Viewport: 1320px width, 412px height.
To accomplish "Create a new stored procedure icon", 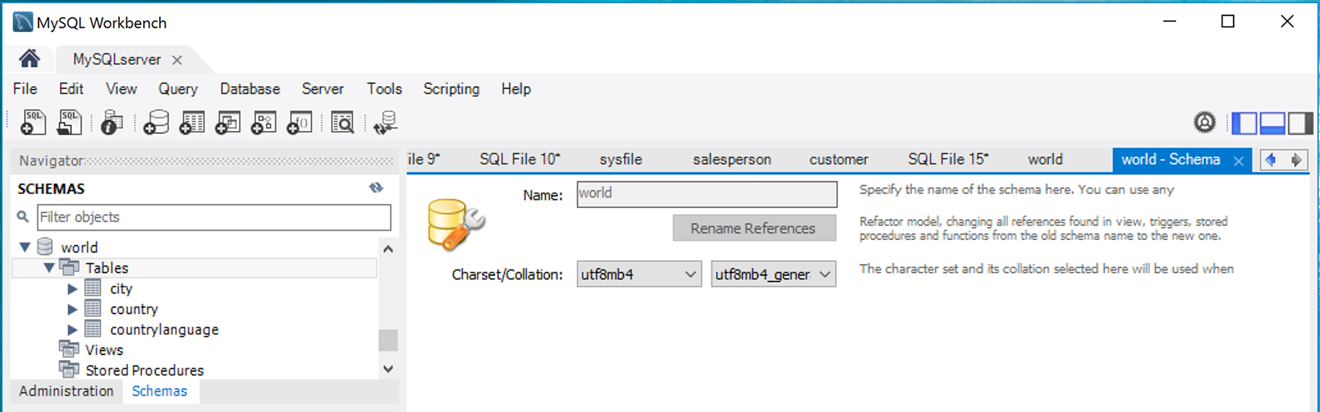I will coord(263,122).
